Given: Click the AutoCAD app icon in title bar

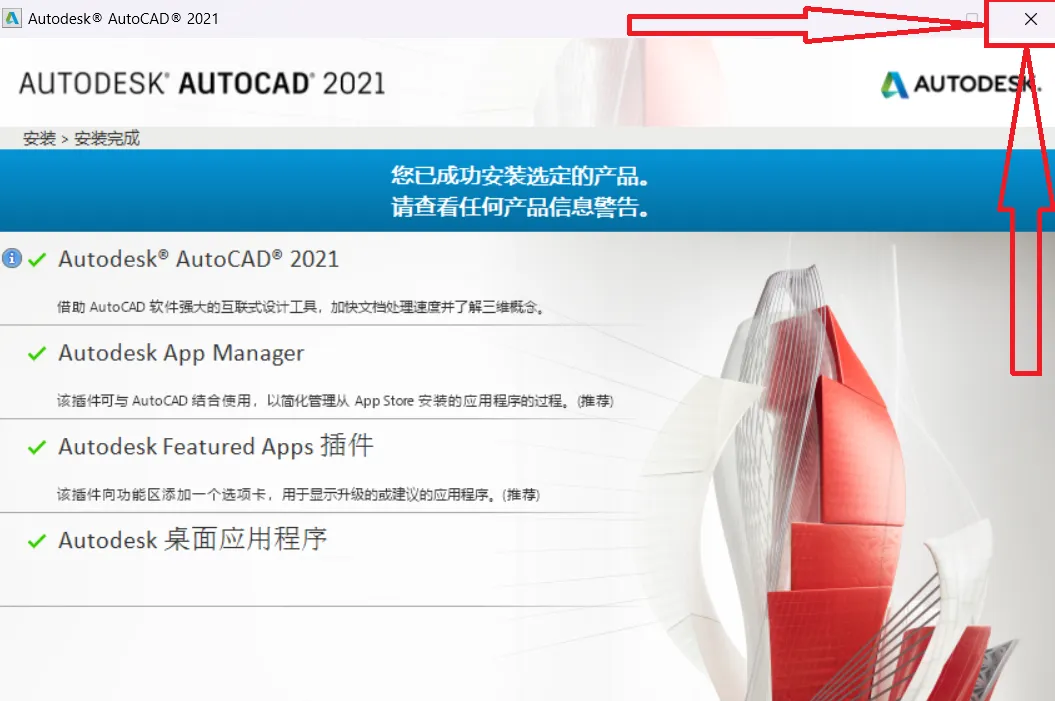Looking at the screenshot, I should [12, 18].
